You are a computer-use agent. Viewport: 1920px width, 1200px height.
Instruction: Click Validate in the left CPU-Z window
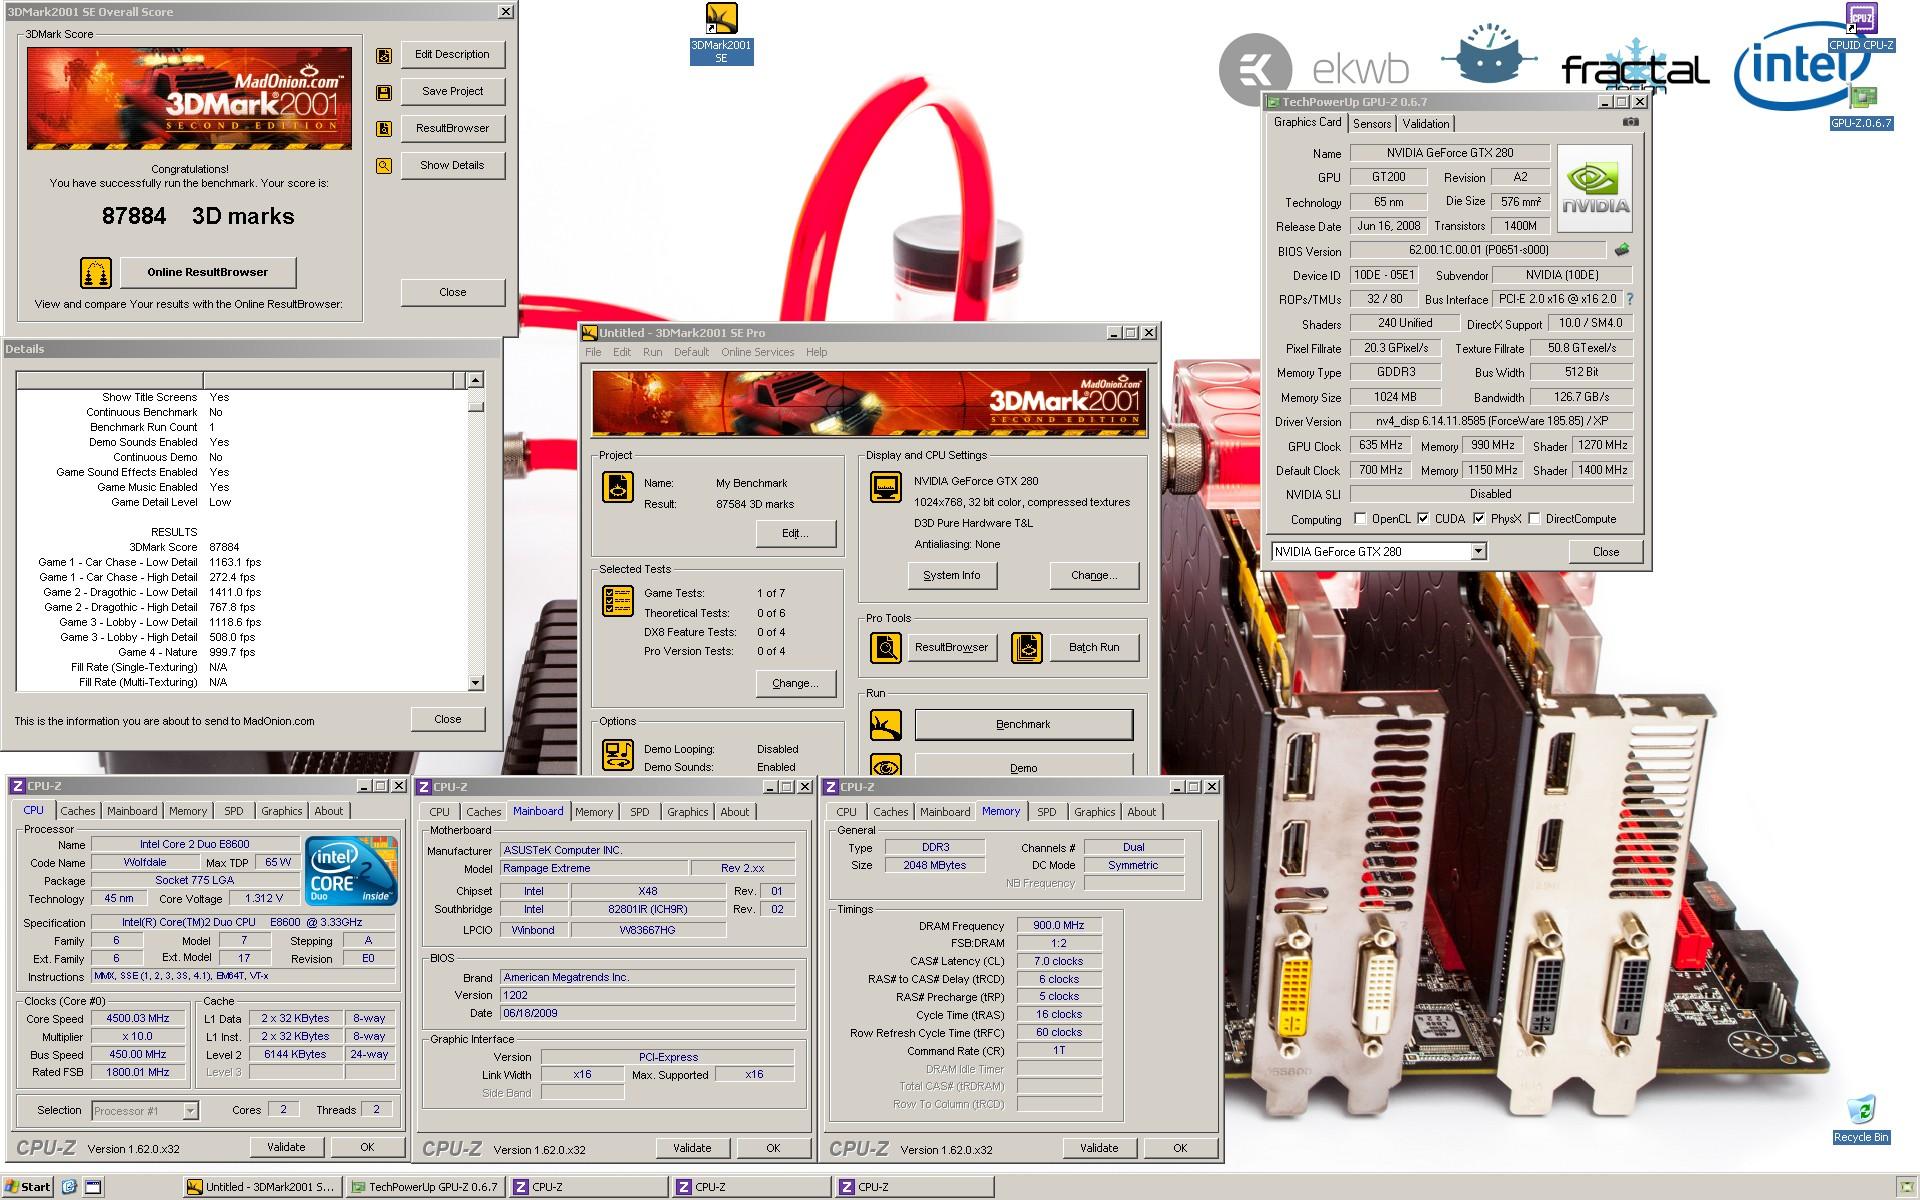point(286,1147)
